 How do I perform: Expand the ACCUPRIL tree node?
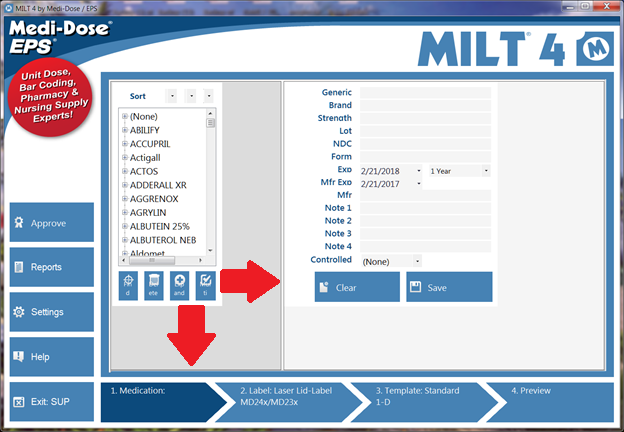tap(125, 144)
